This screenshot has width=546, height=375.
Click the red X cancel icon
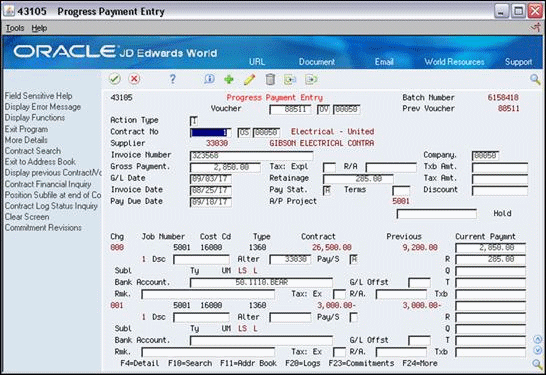coord(134,79)
